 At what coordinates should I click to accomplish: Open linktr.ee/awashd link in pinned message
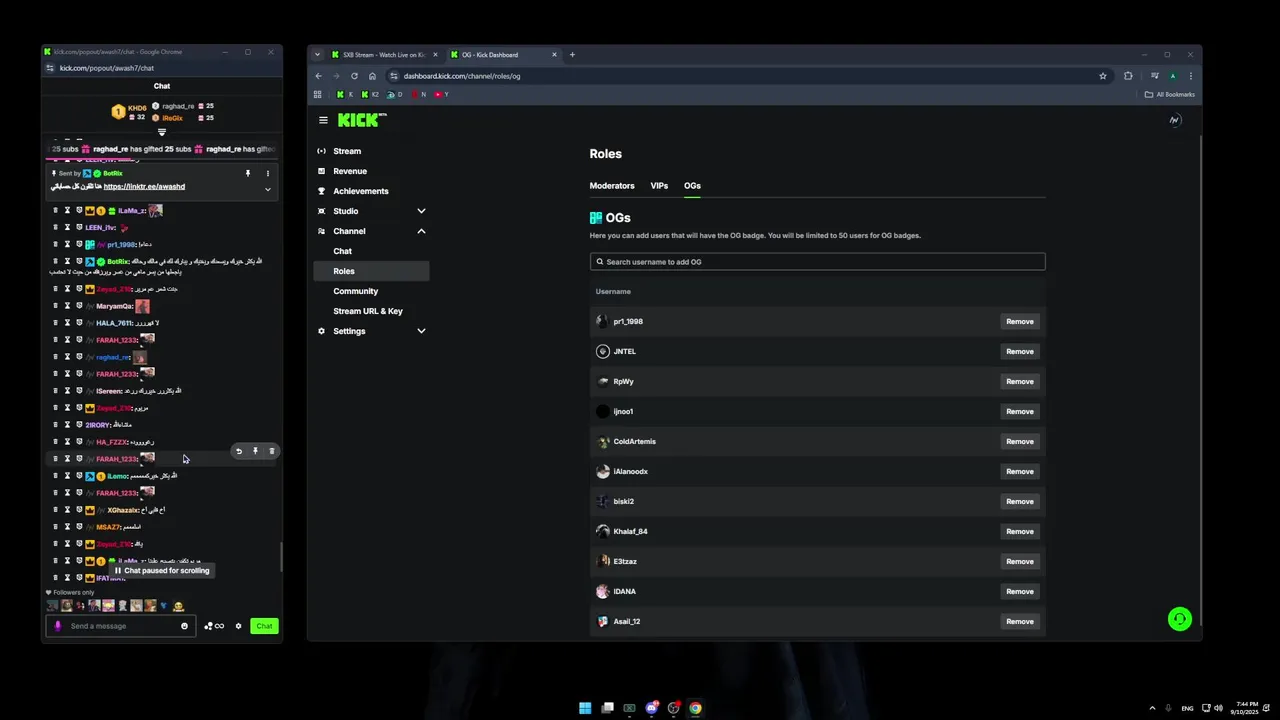click(144, 187)
